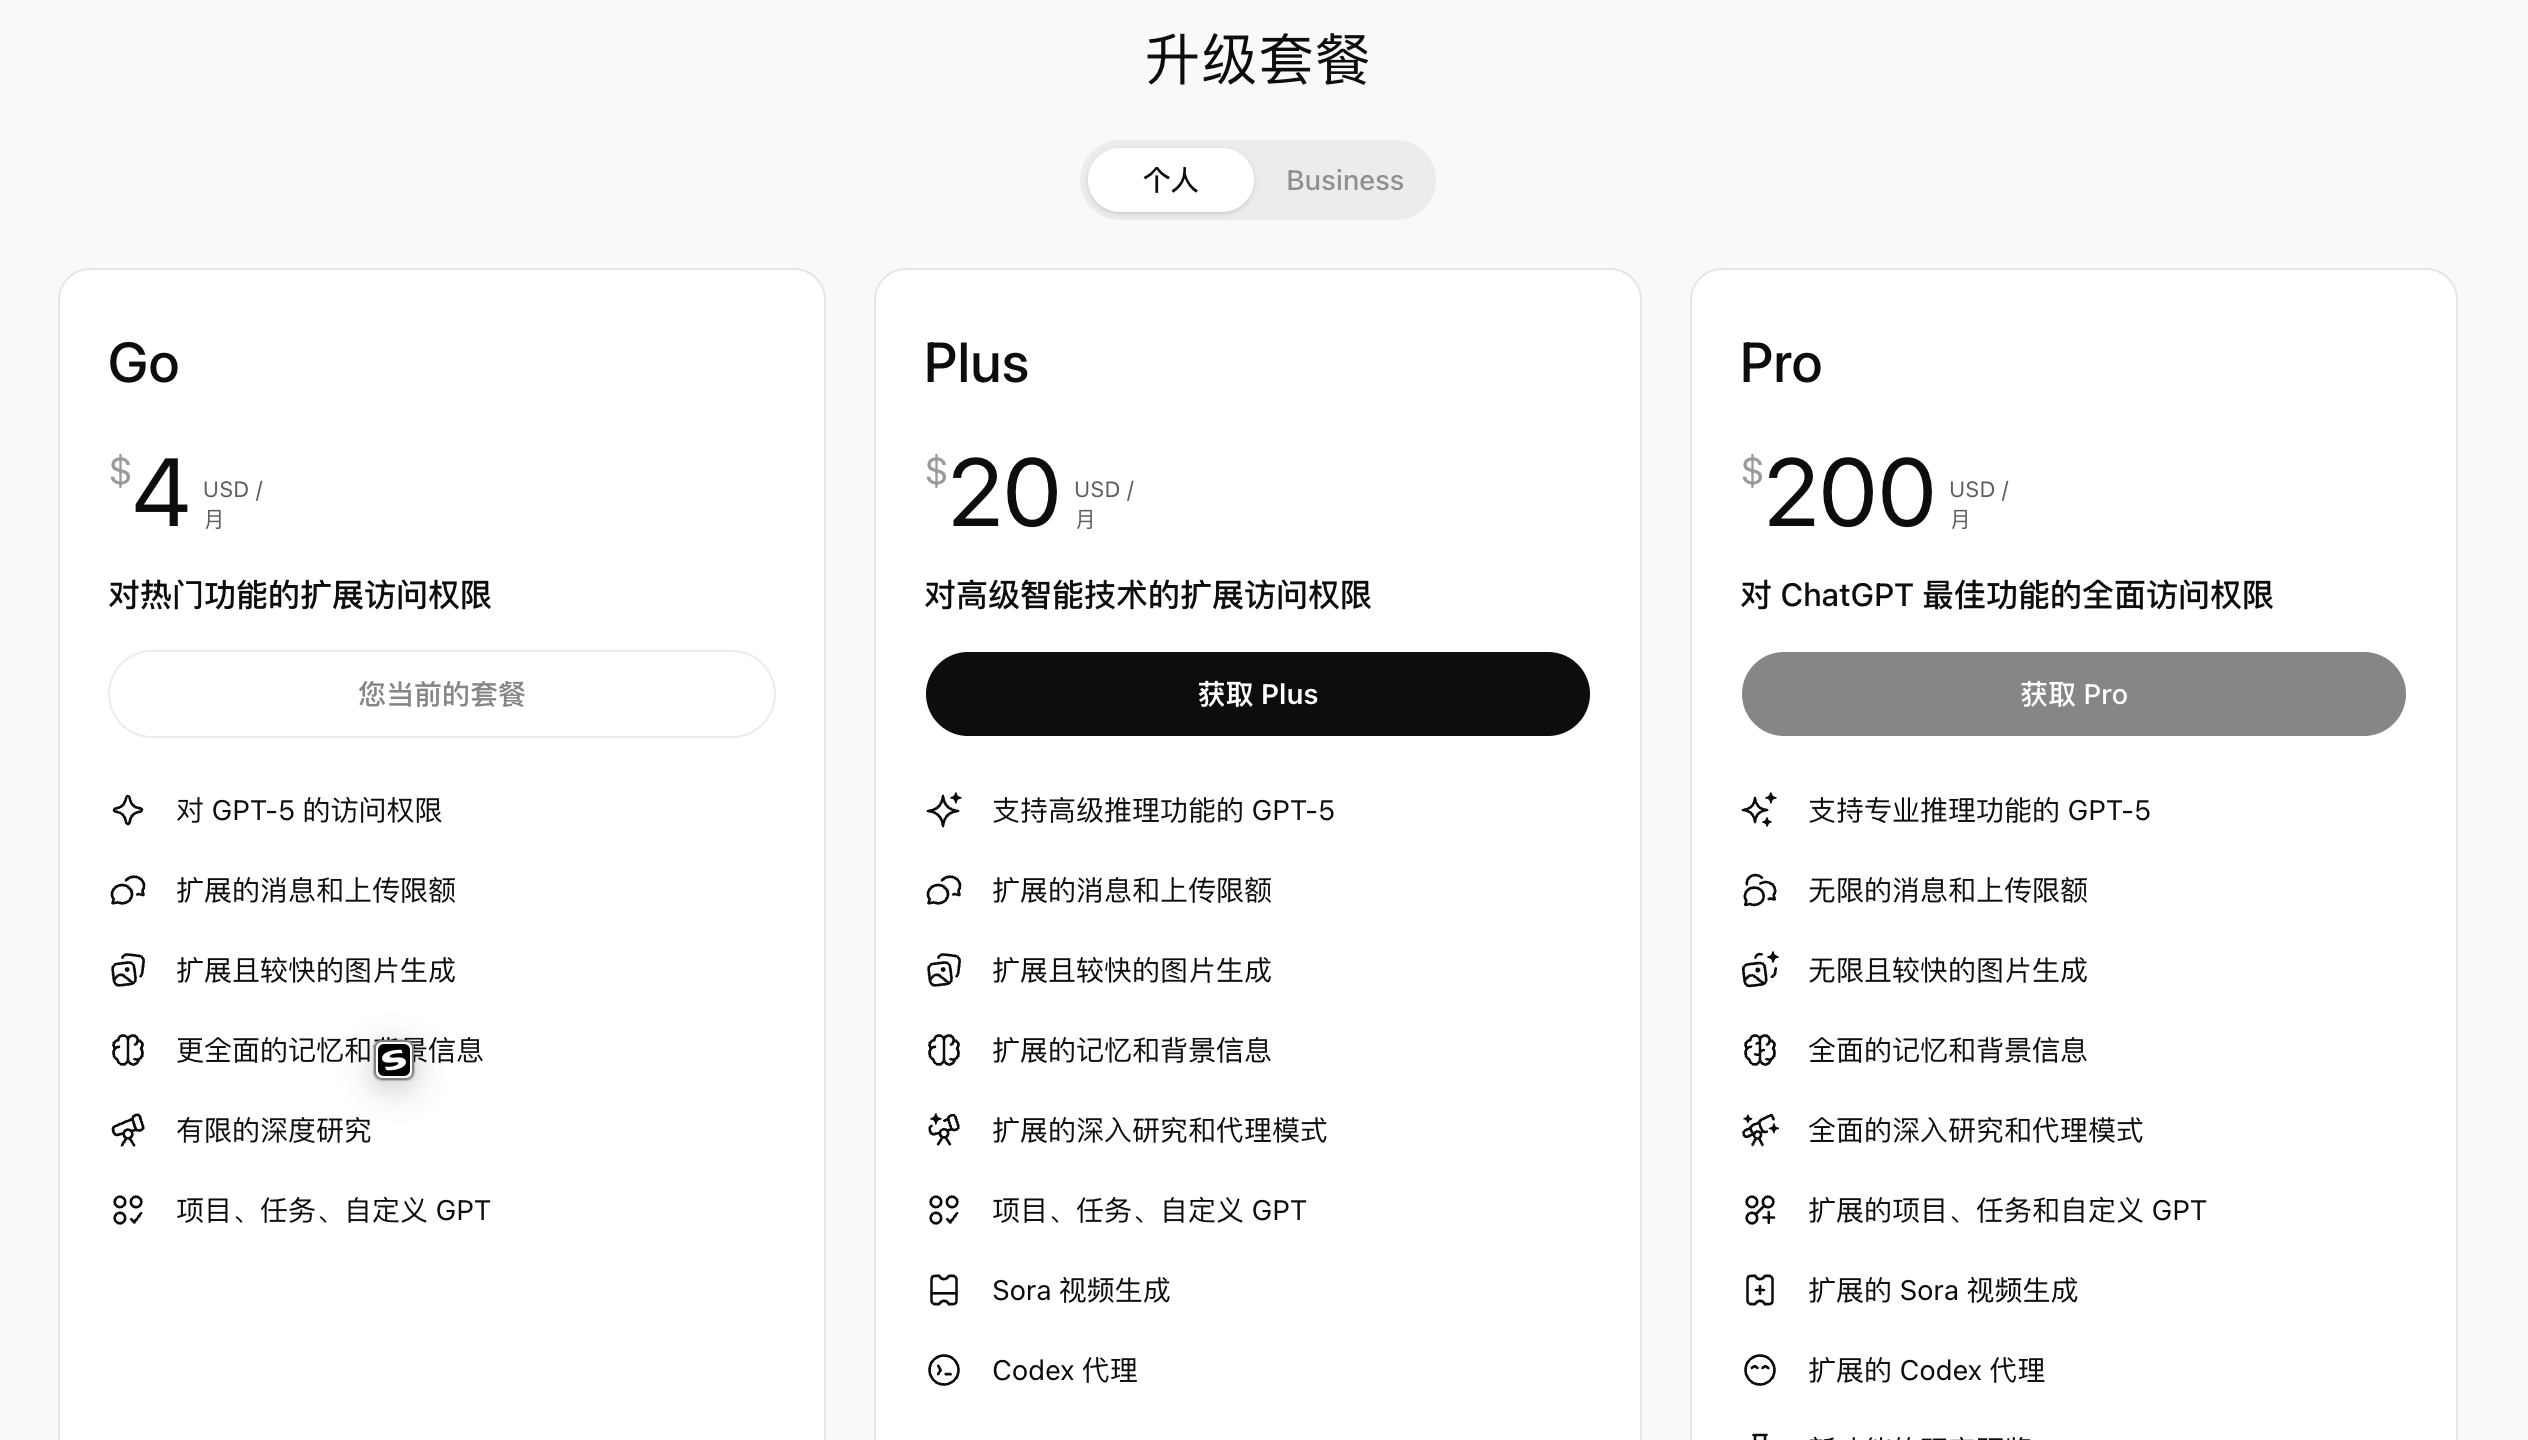
Task: Click text 对高级智能技术的扩展访问权限
Action: (1148, 596)
